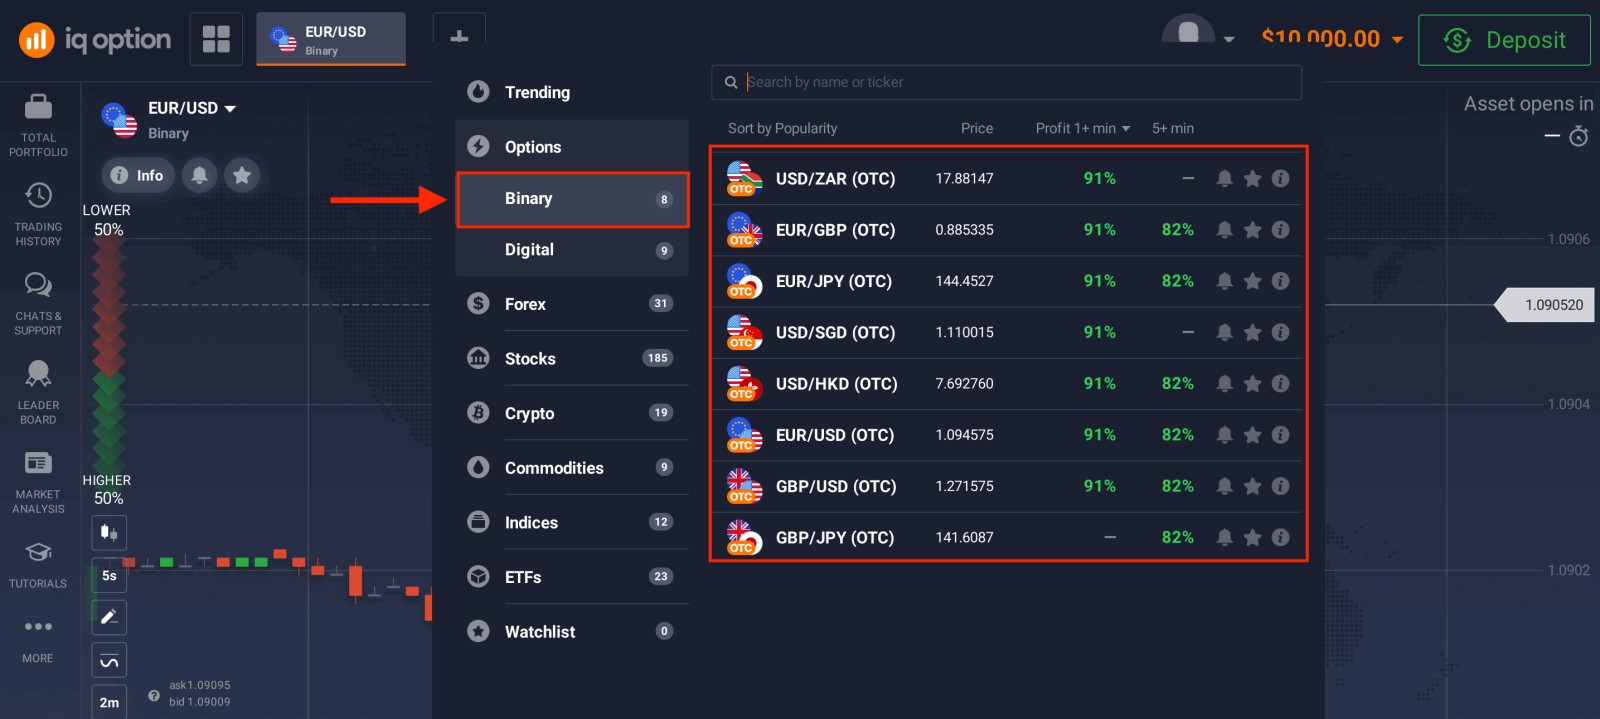Click the 1.090520 current price marker
The width and height of the screenshot is (1600, 719).
coord(1545,305)
